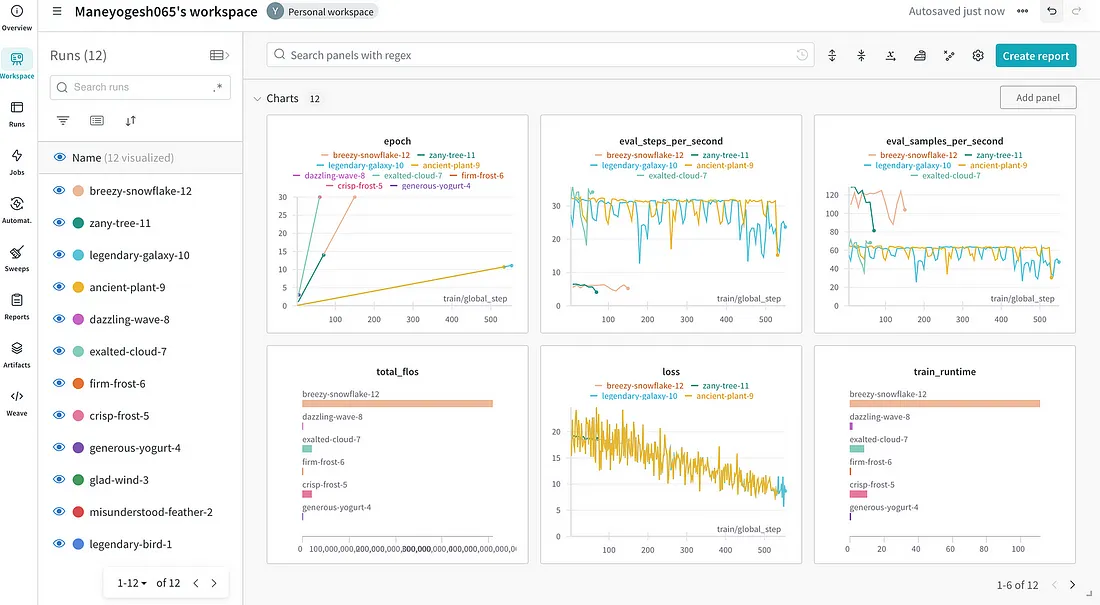
Task: Click the eval_steps_per_second chart title
Action: (671, 141)
